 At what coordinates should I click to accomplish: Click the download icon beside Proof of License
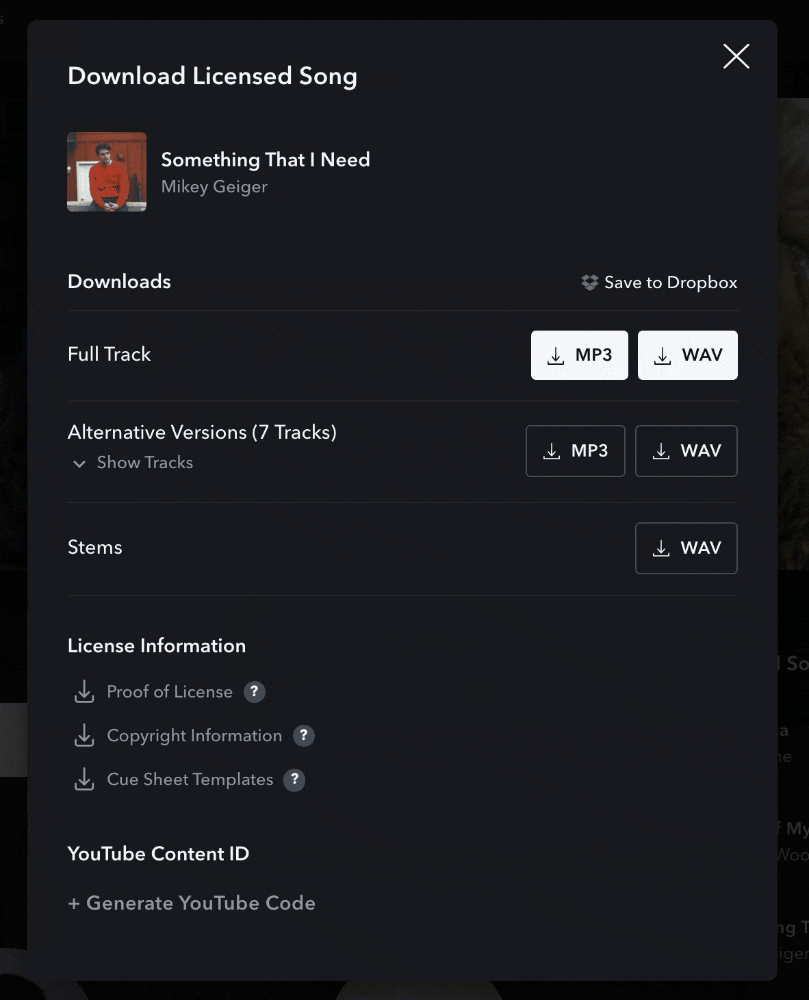click(x=84, y=691)
